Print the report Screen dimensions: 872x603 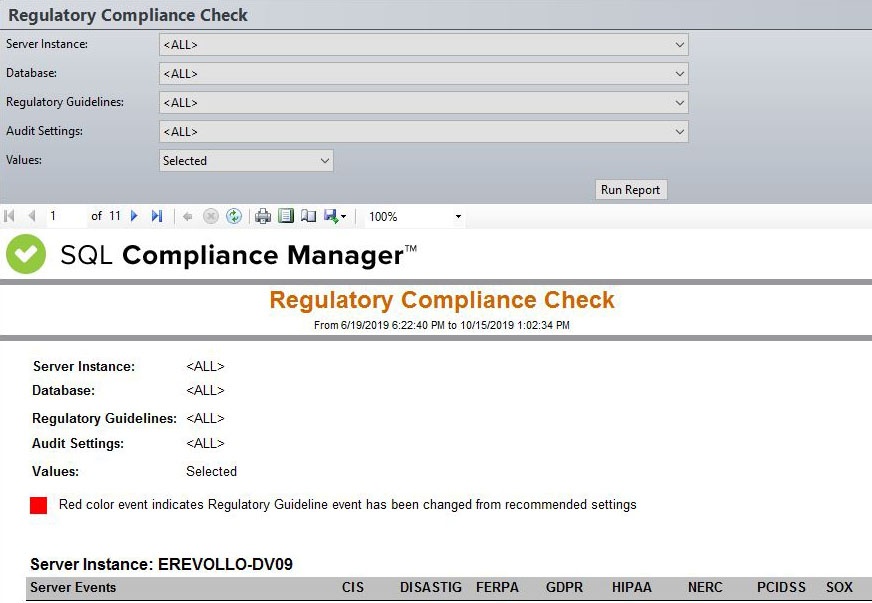coord(262,216)
